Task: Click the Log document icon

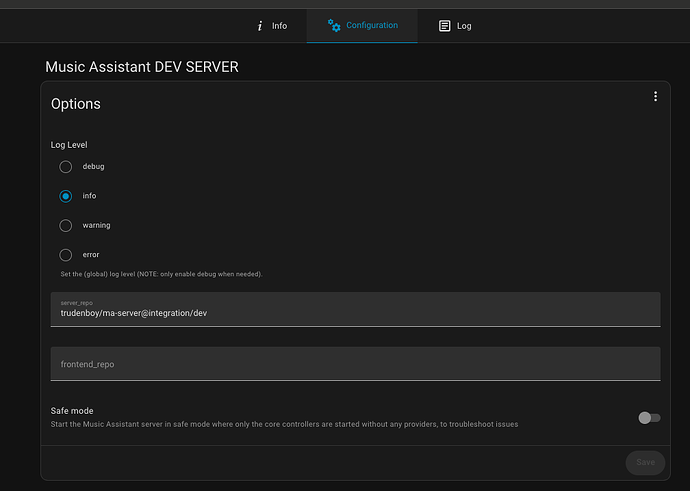Action: 444,26
